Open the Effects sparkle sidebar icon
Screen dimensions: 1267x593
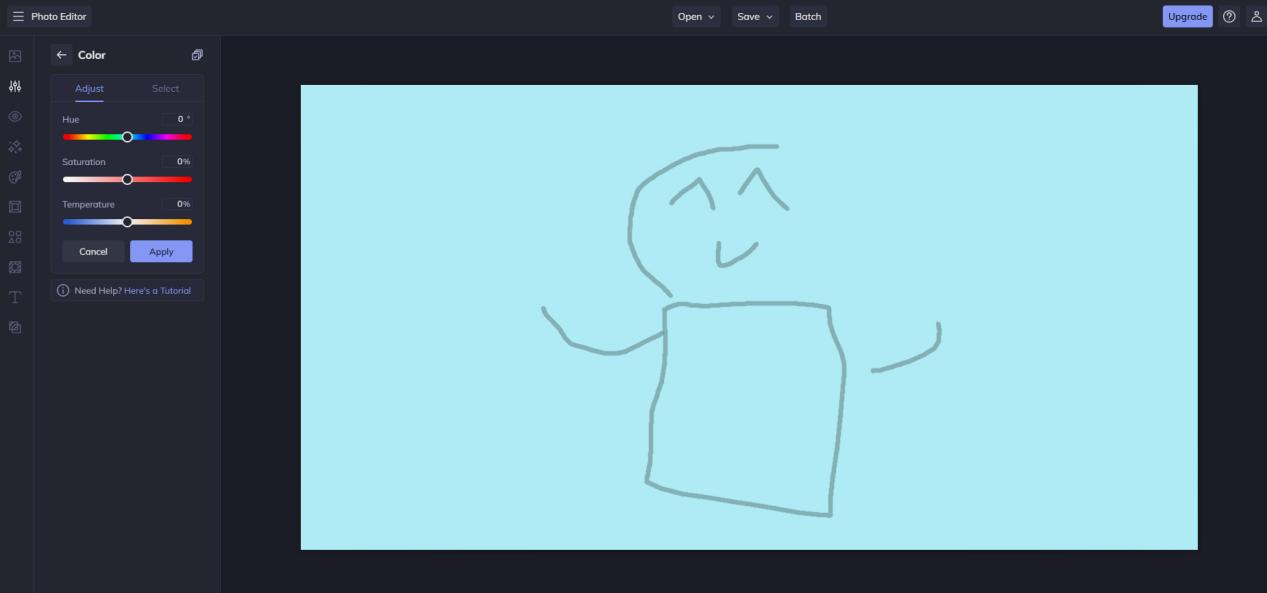tap(15, 146)
